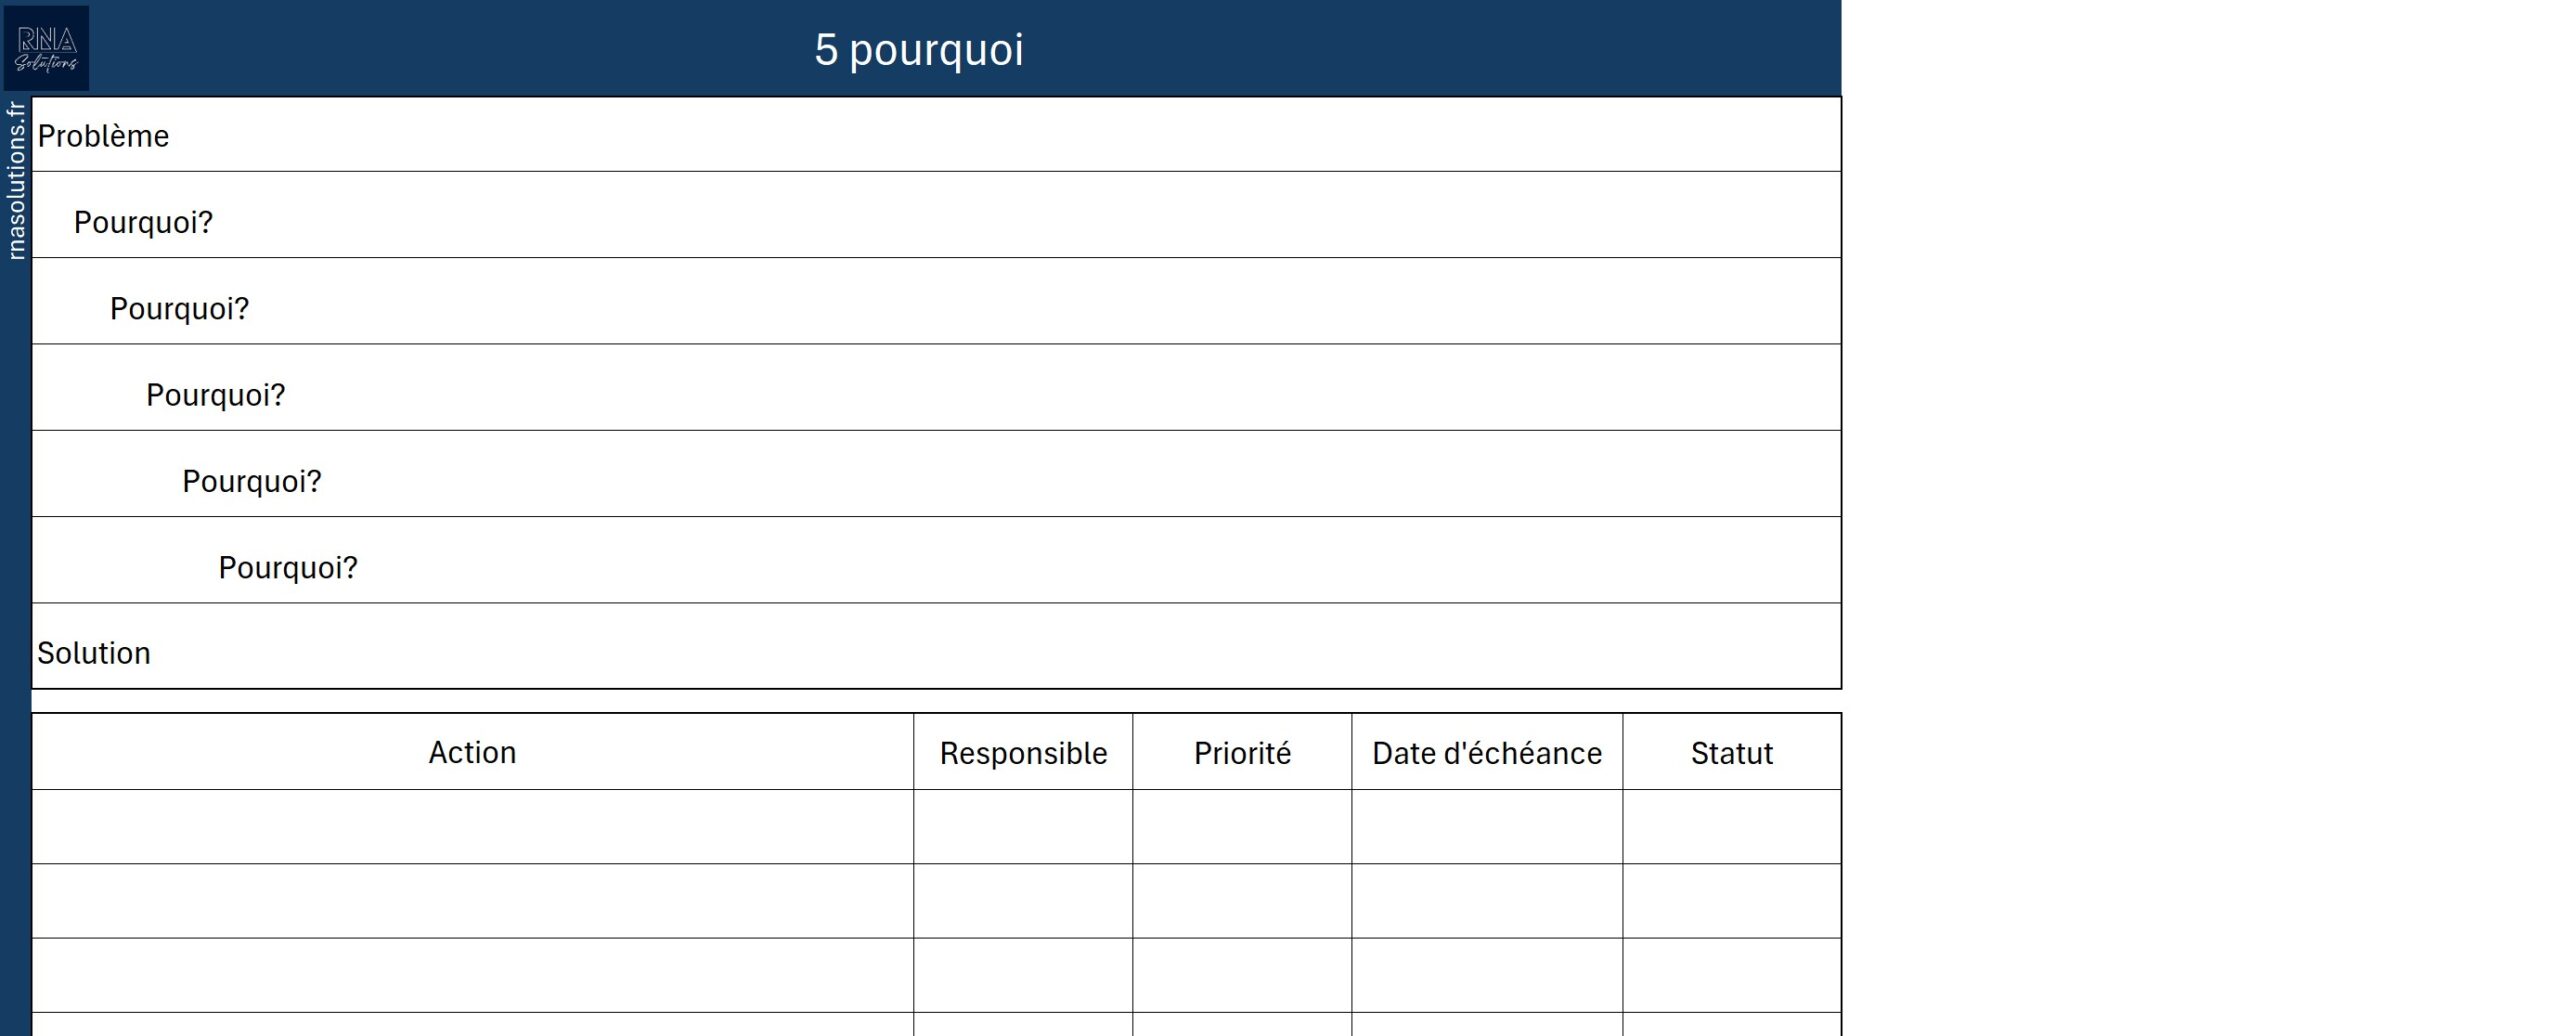Screen dimensions: 2560x1036
Task: Click the Priorité column header
Action: tap(1242, 752)
